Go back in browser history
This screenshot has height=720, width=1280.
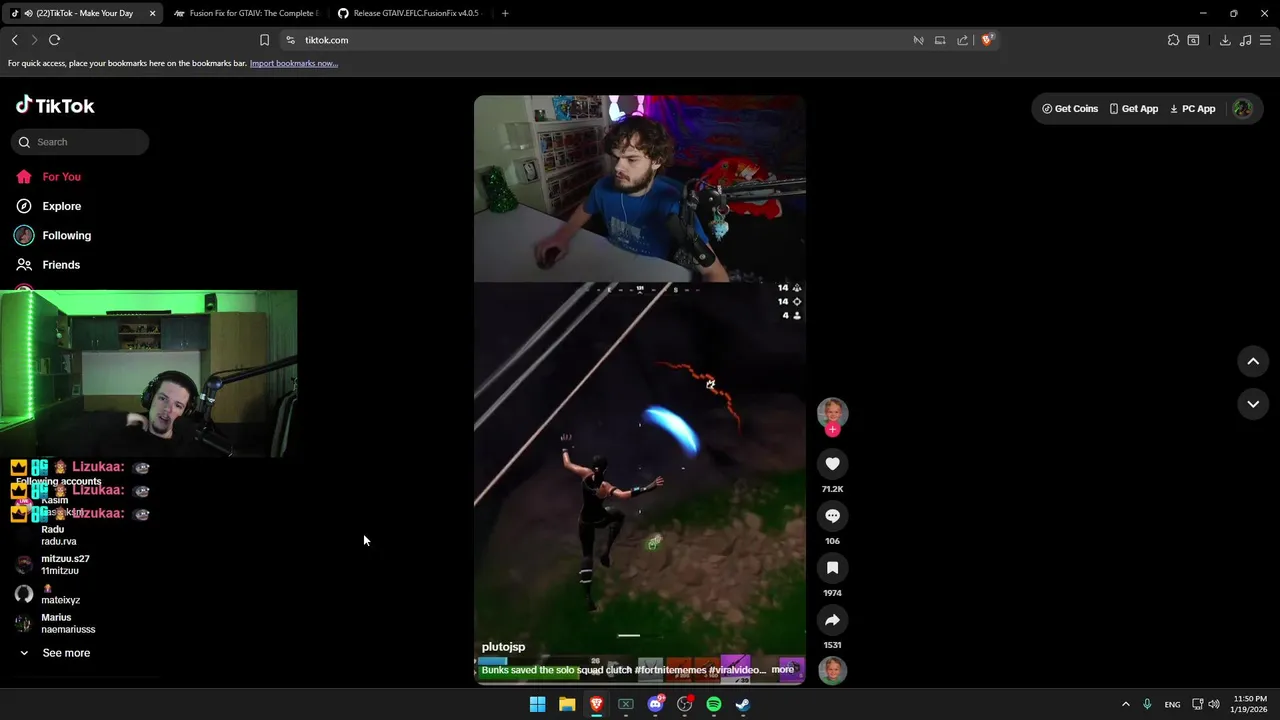pos(14,40)
